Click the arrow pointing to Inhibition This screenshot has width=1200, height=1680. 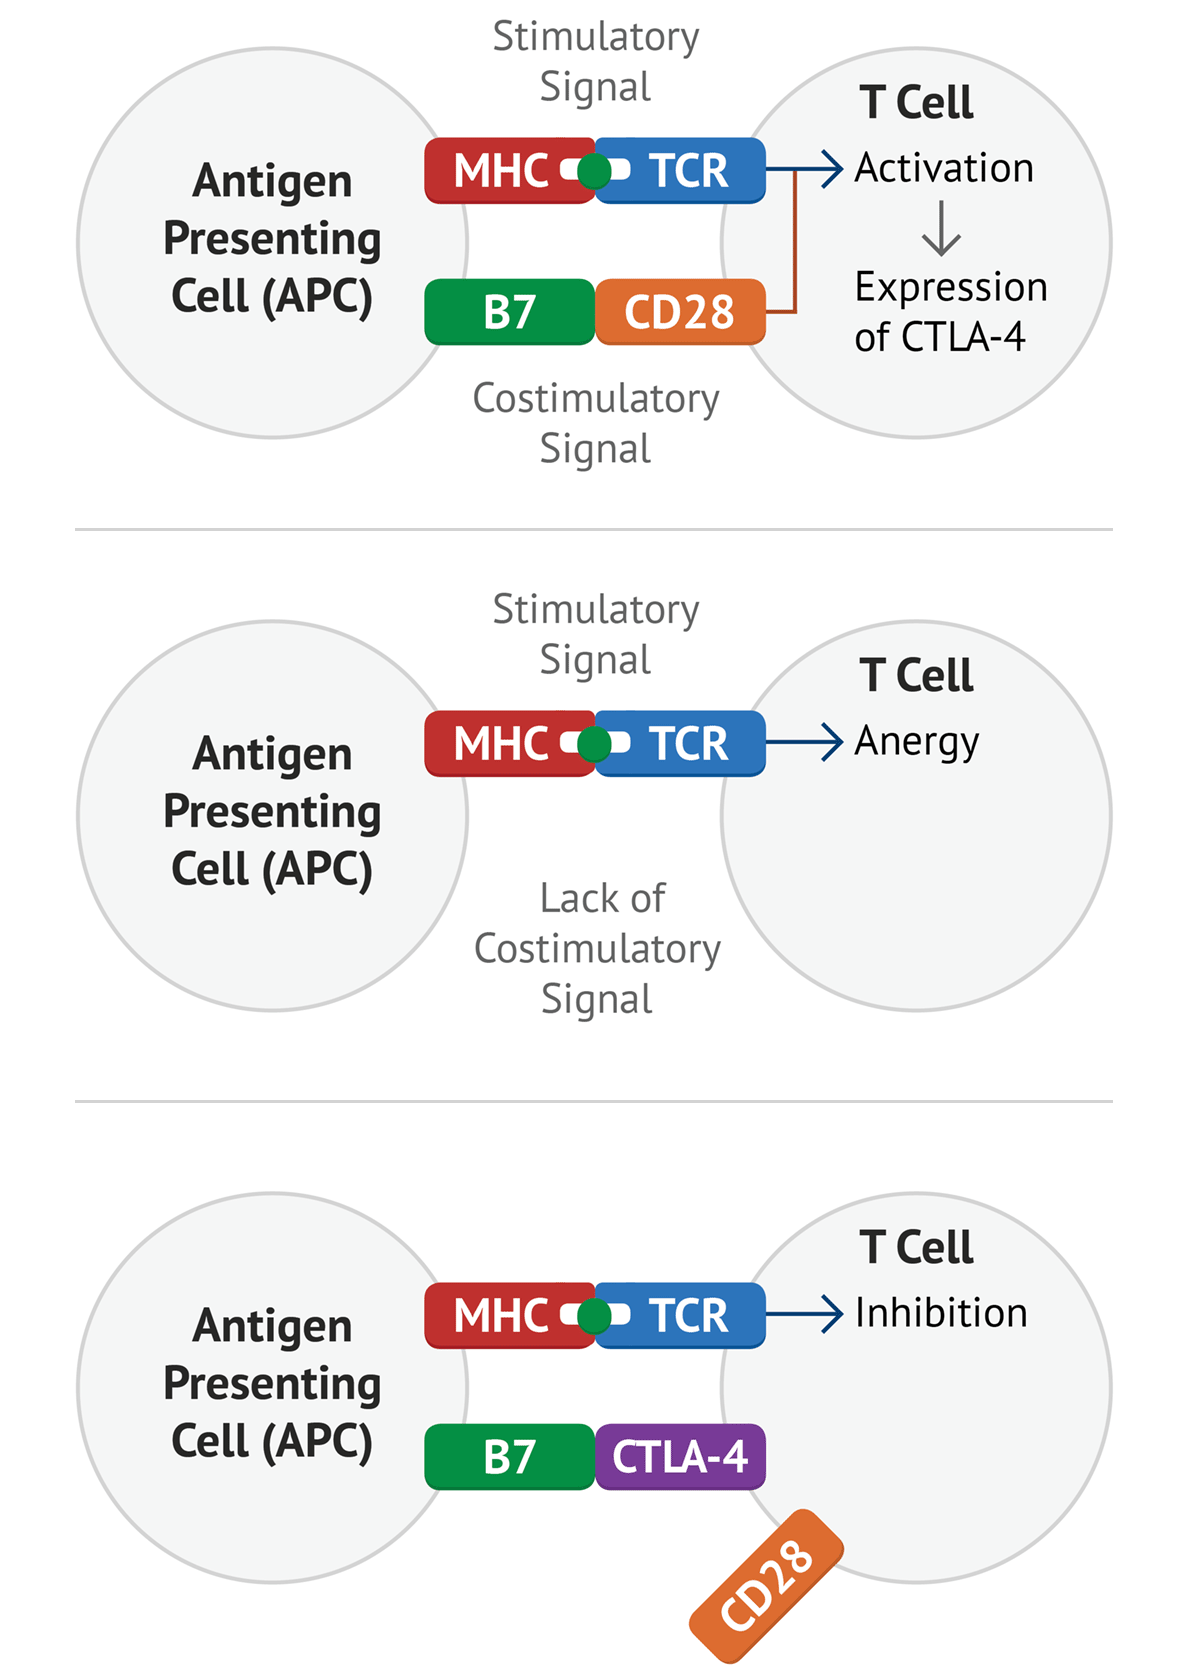(805, 1314)
